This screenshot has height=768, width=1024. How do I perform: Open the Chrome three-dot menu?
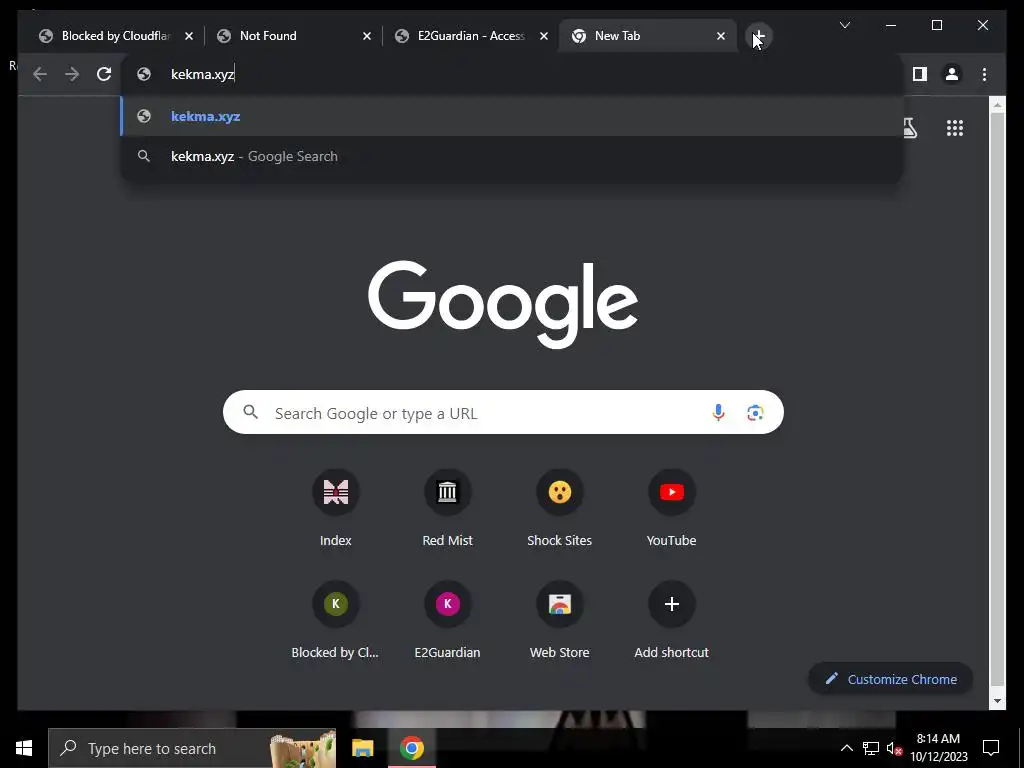click(984, 74)
